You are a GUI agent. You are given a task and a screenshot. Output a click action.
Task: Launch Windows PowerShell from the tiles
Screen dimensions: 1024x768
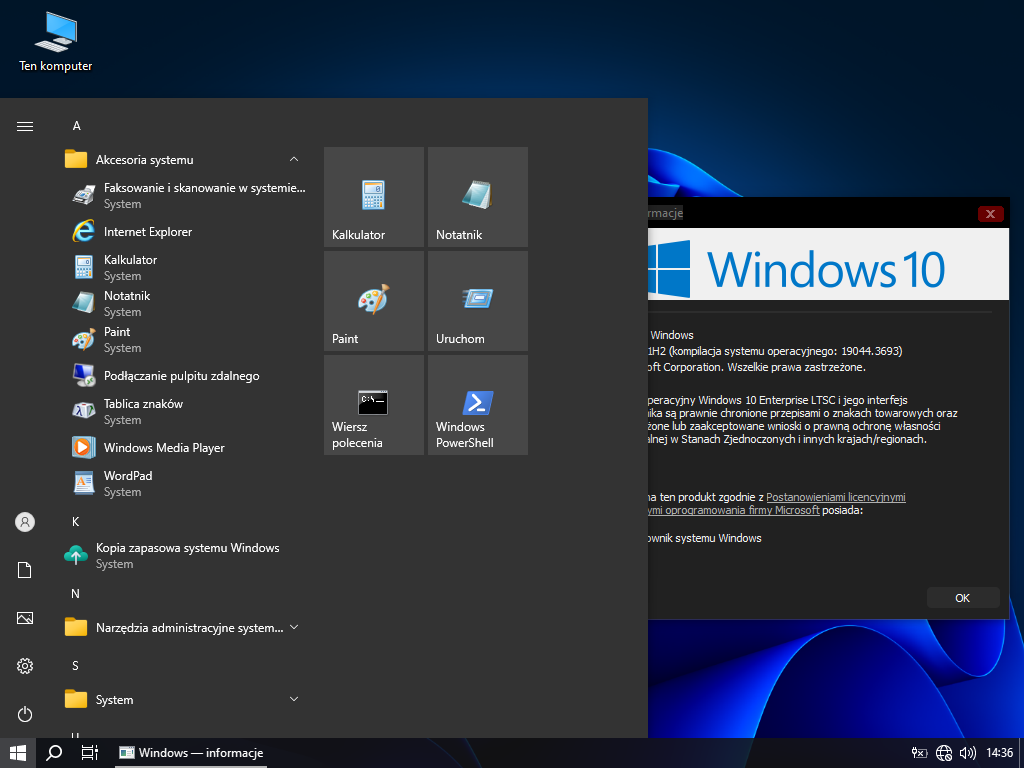click(x=478, y=405)
